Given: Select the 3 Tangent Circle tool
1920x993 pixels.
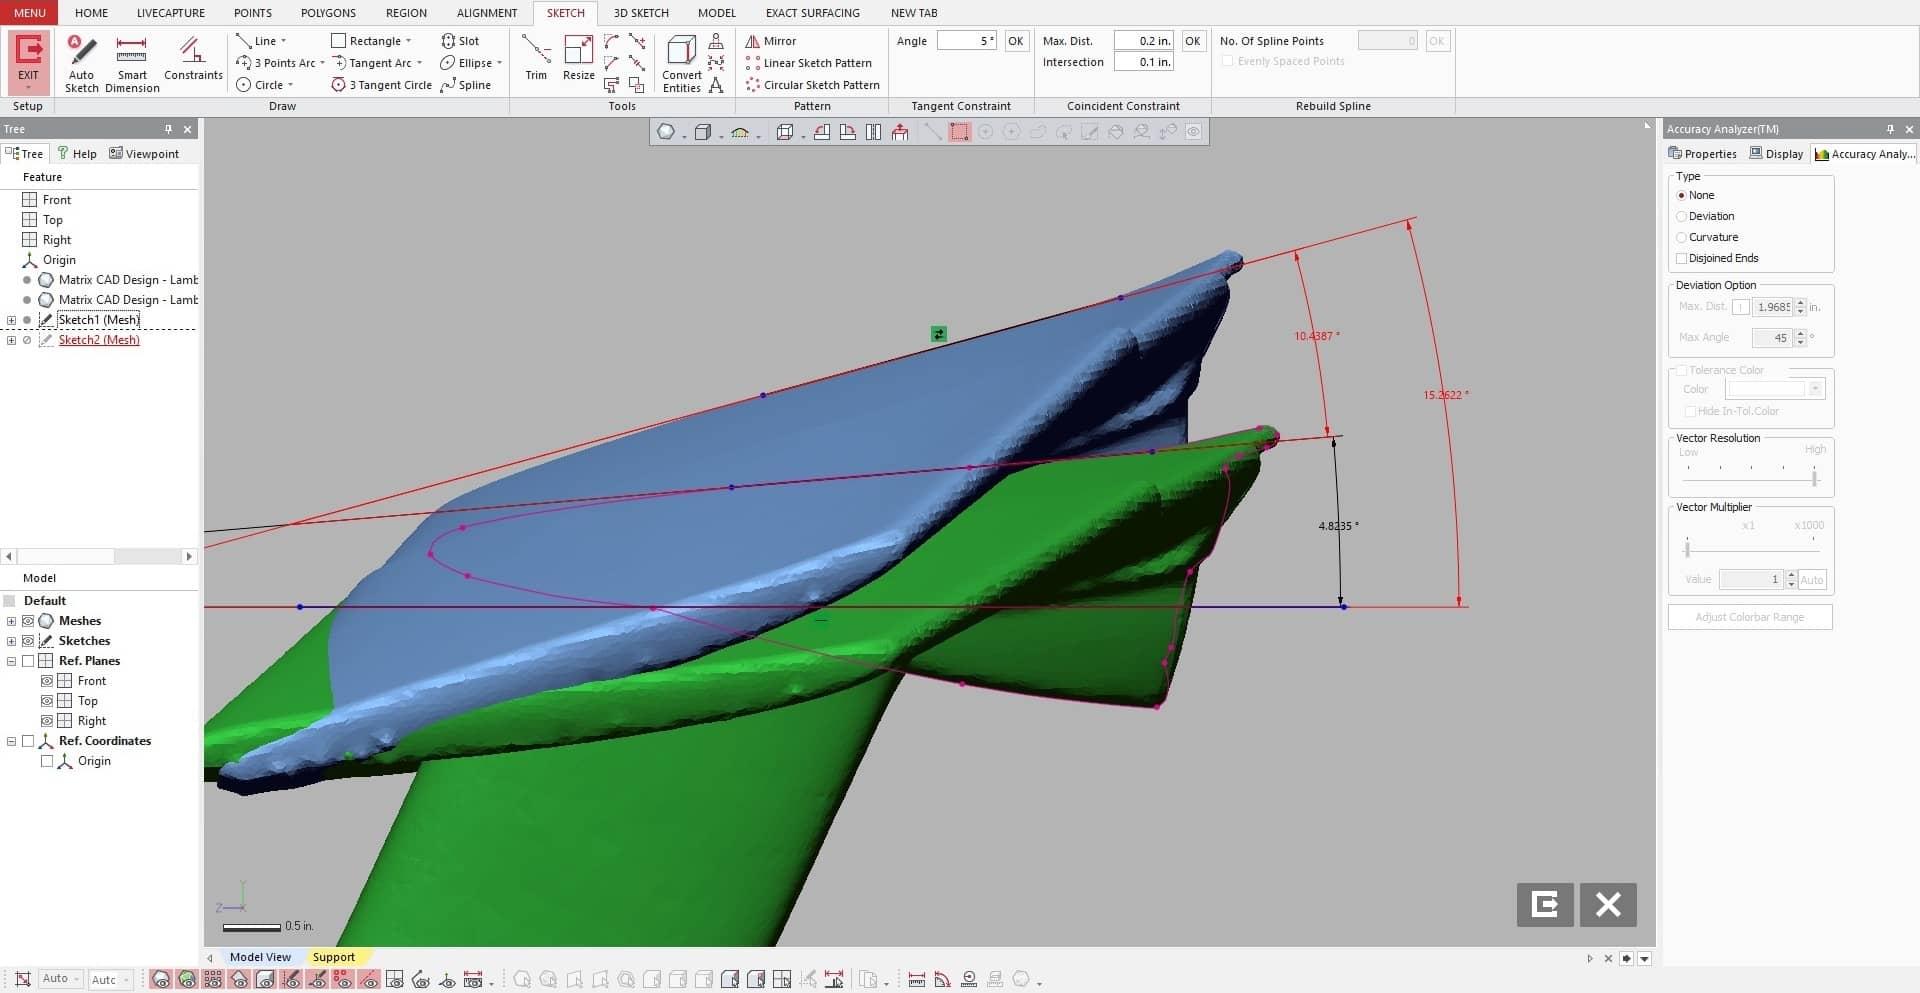Looking at the screenshot, I should tap(382, 85).
